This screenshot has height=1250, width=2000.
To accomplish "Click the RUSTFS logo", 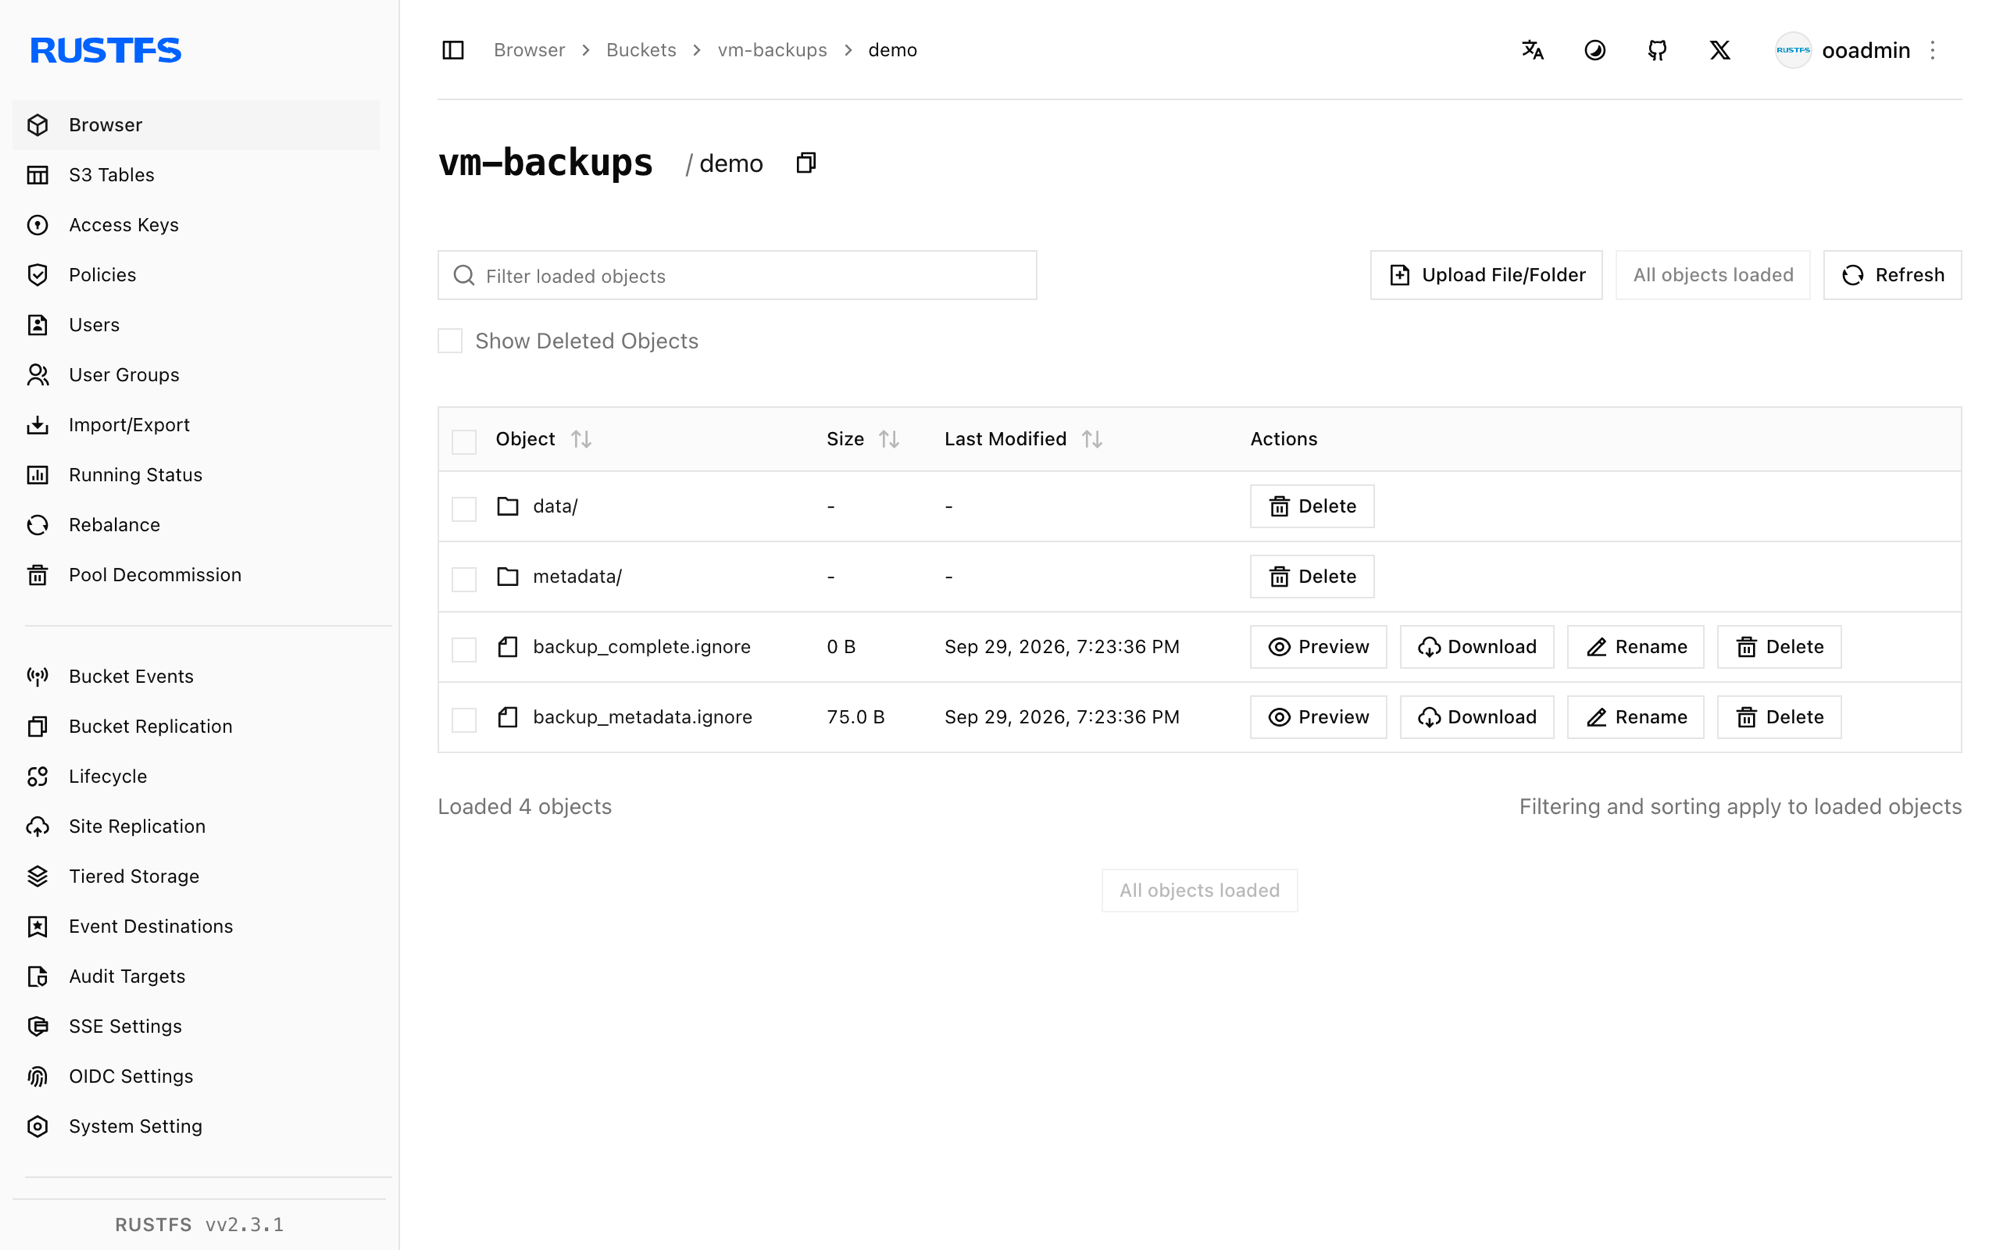I will [106, 50].
